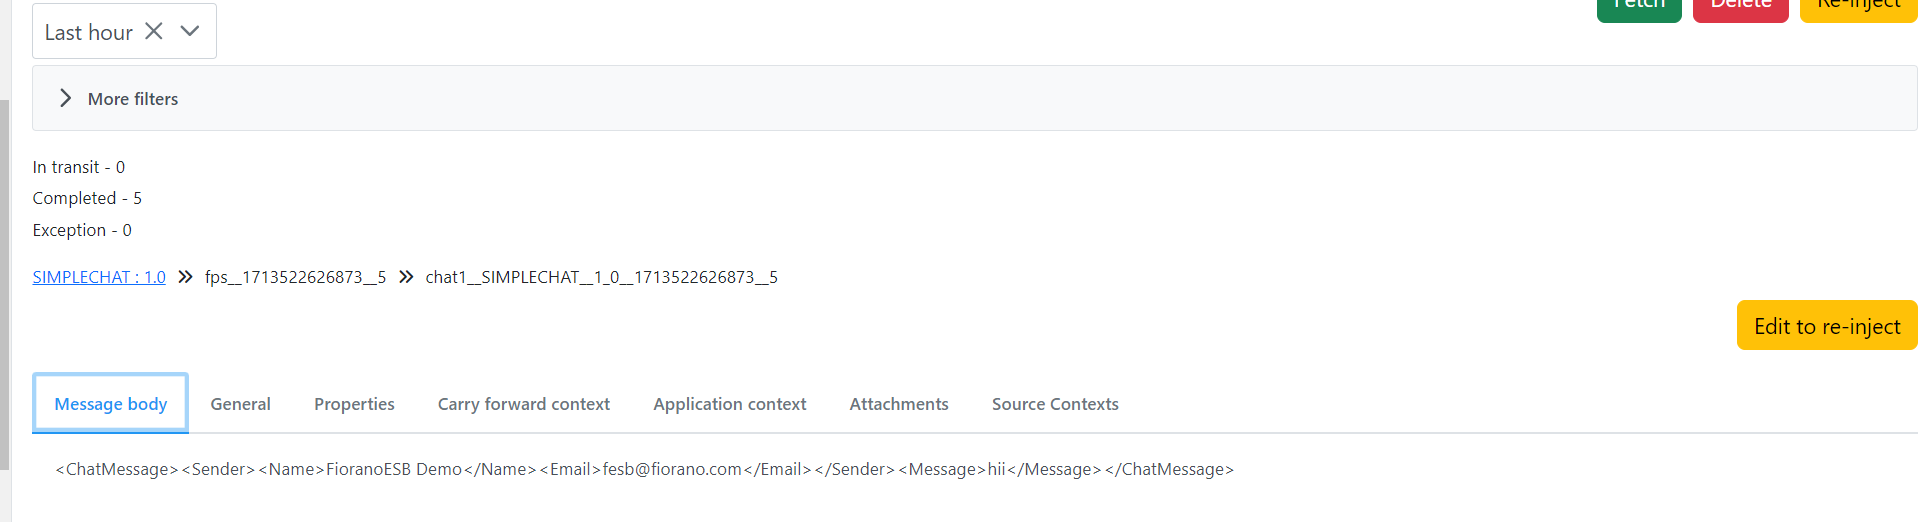
Task: Click the ChatMessage XML body text
Action: pos(644,469)
